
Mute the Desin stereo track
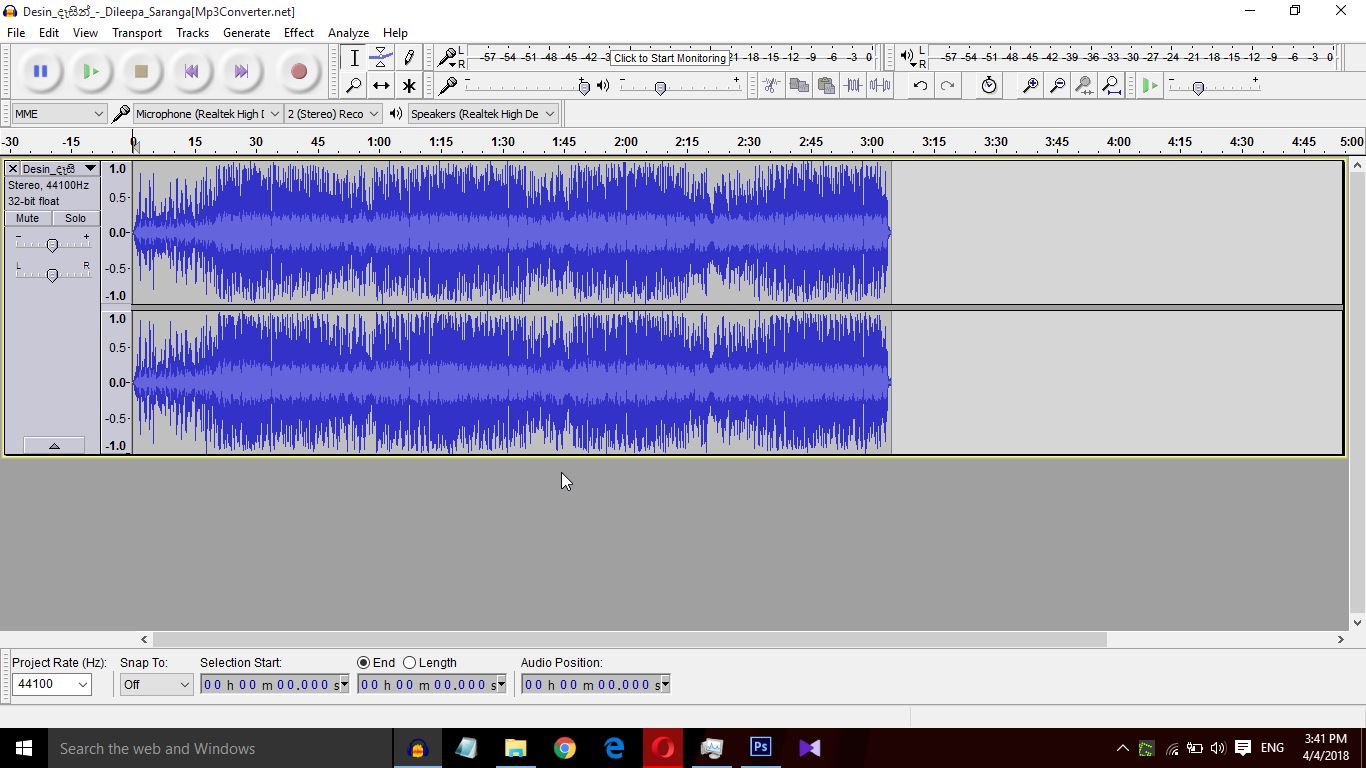click(27, 218)
